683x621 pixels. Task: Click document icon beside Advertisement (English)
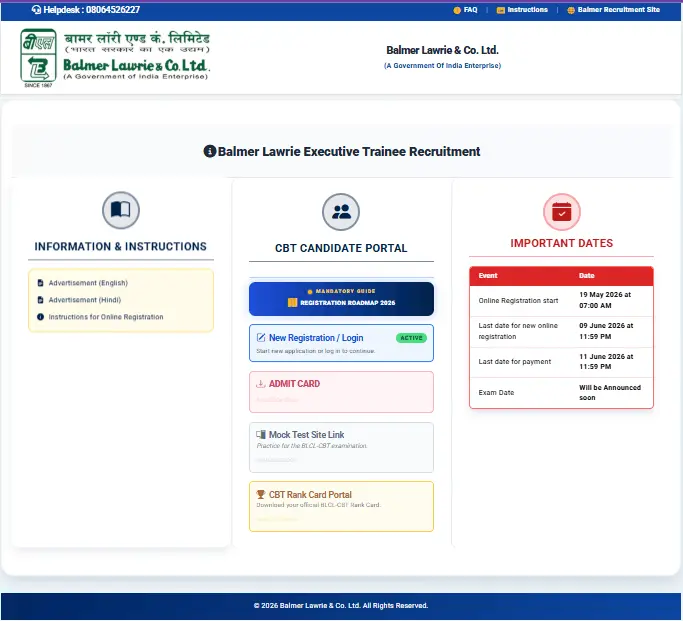pyautogui.click(x=41, y=283)
